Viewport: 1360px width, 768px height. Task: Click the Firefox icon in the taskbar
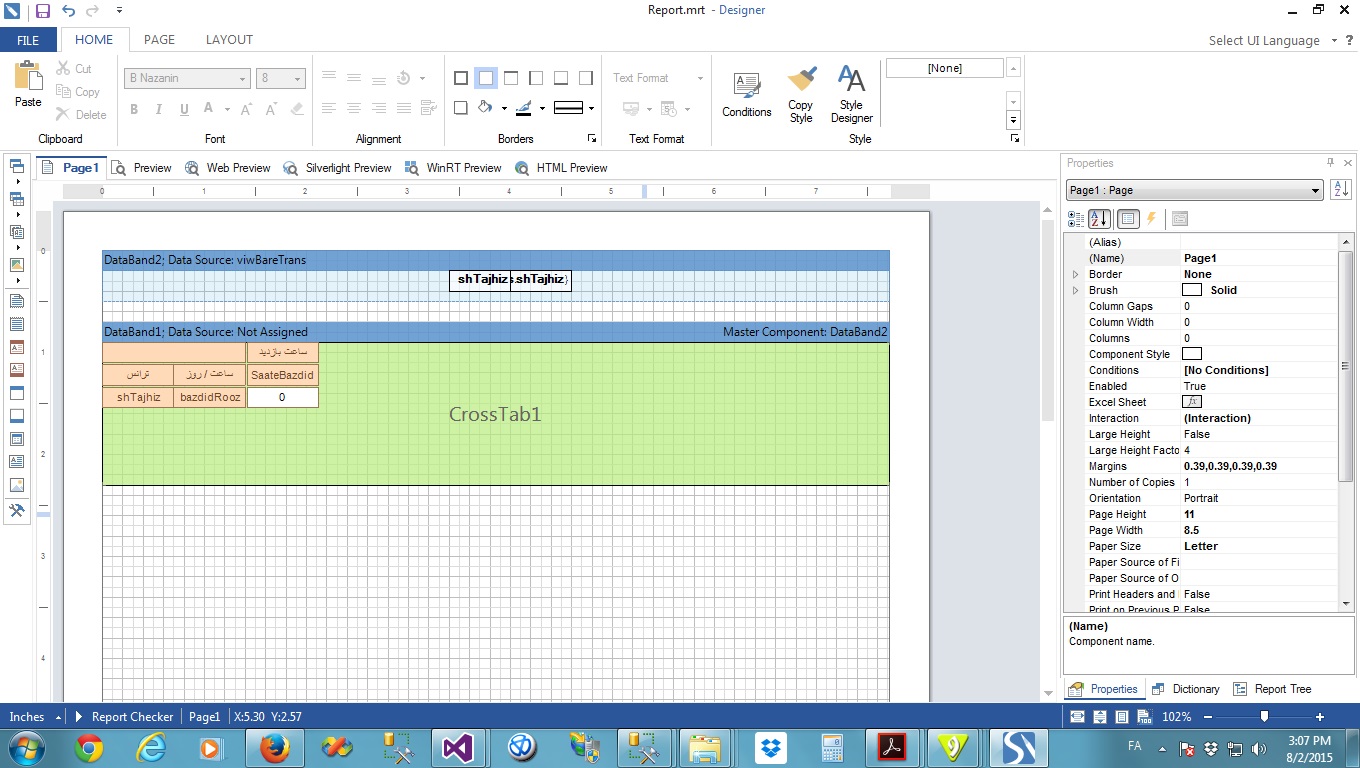click(x=273, y=747)
